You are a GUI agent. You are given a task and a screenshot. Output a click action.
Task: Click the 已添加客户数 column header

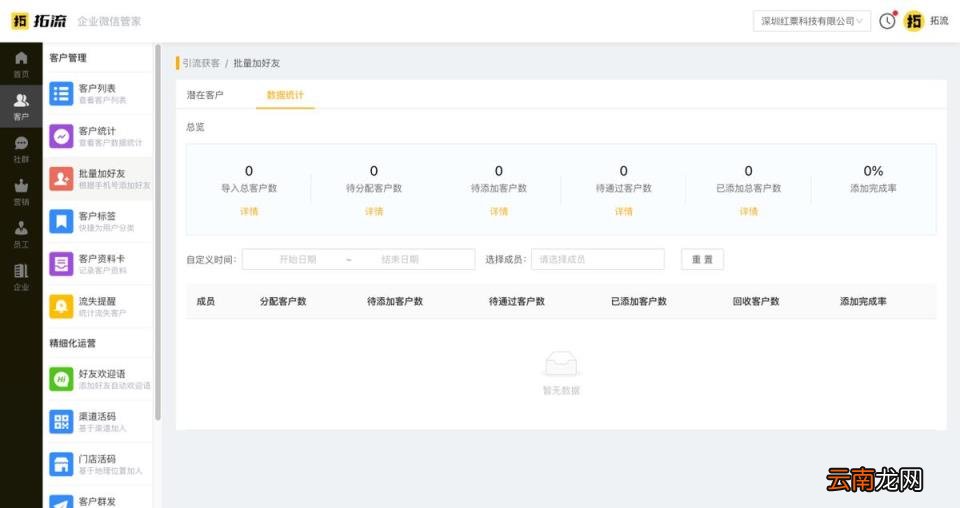pos(639,301)
